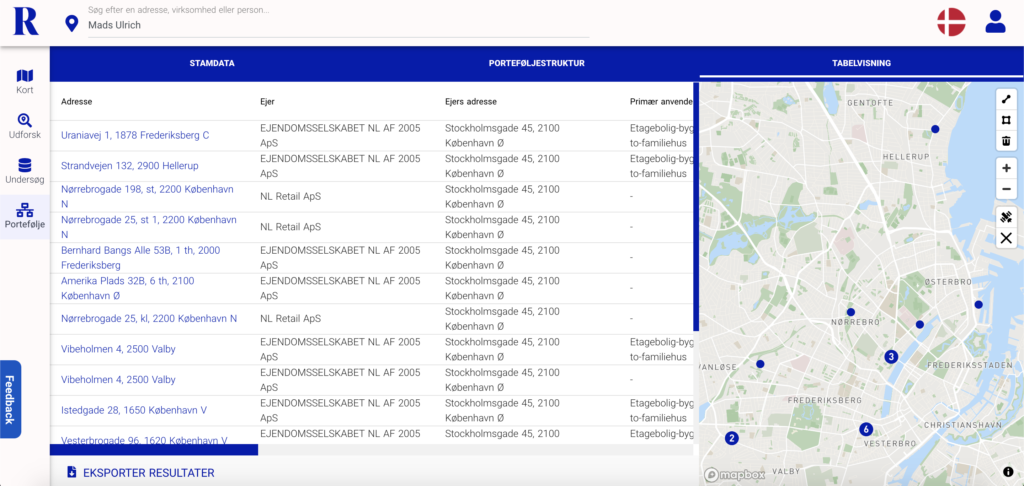Open the Uraniavej 1, 1878 Frederiksberg C link
This screenshot has width=1024, height=486.
135,135
